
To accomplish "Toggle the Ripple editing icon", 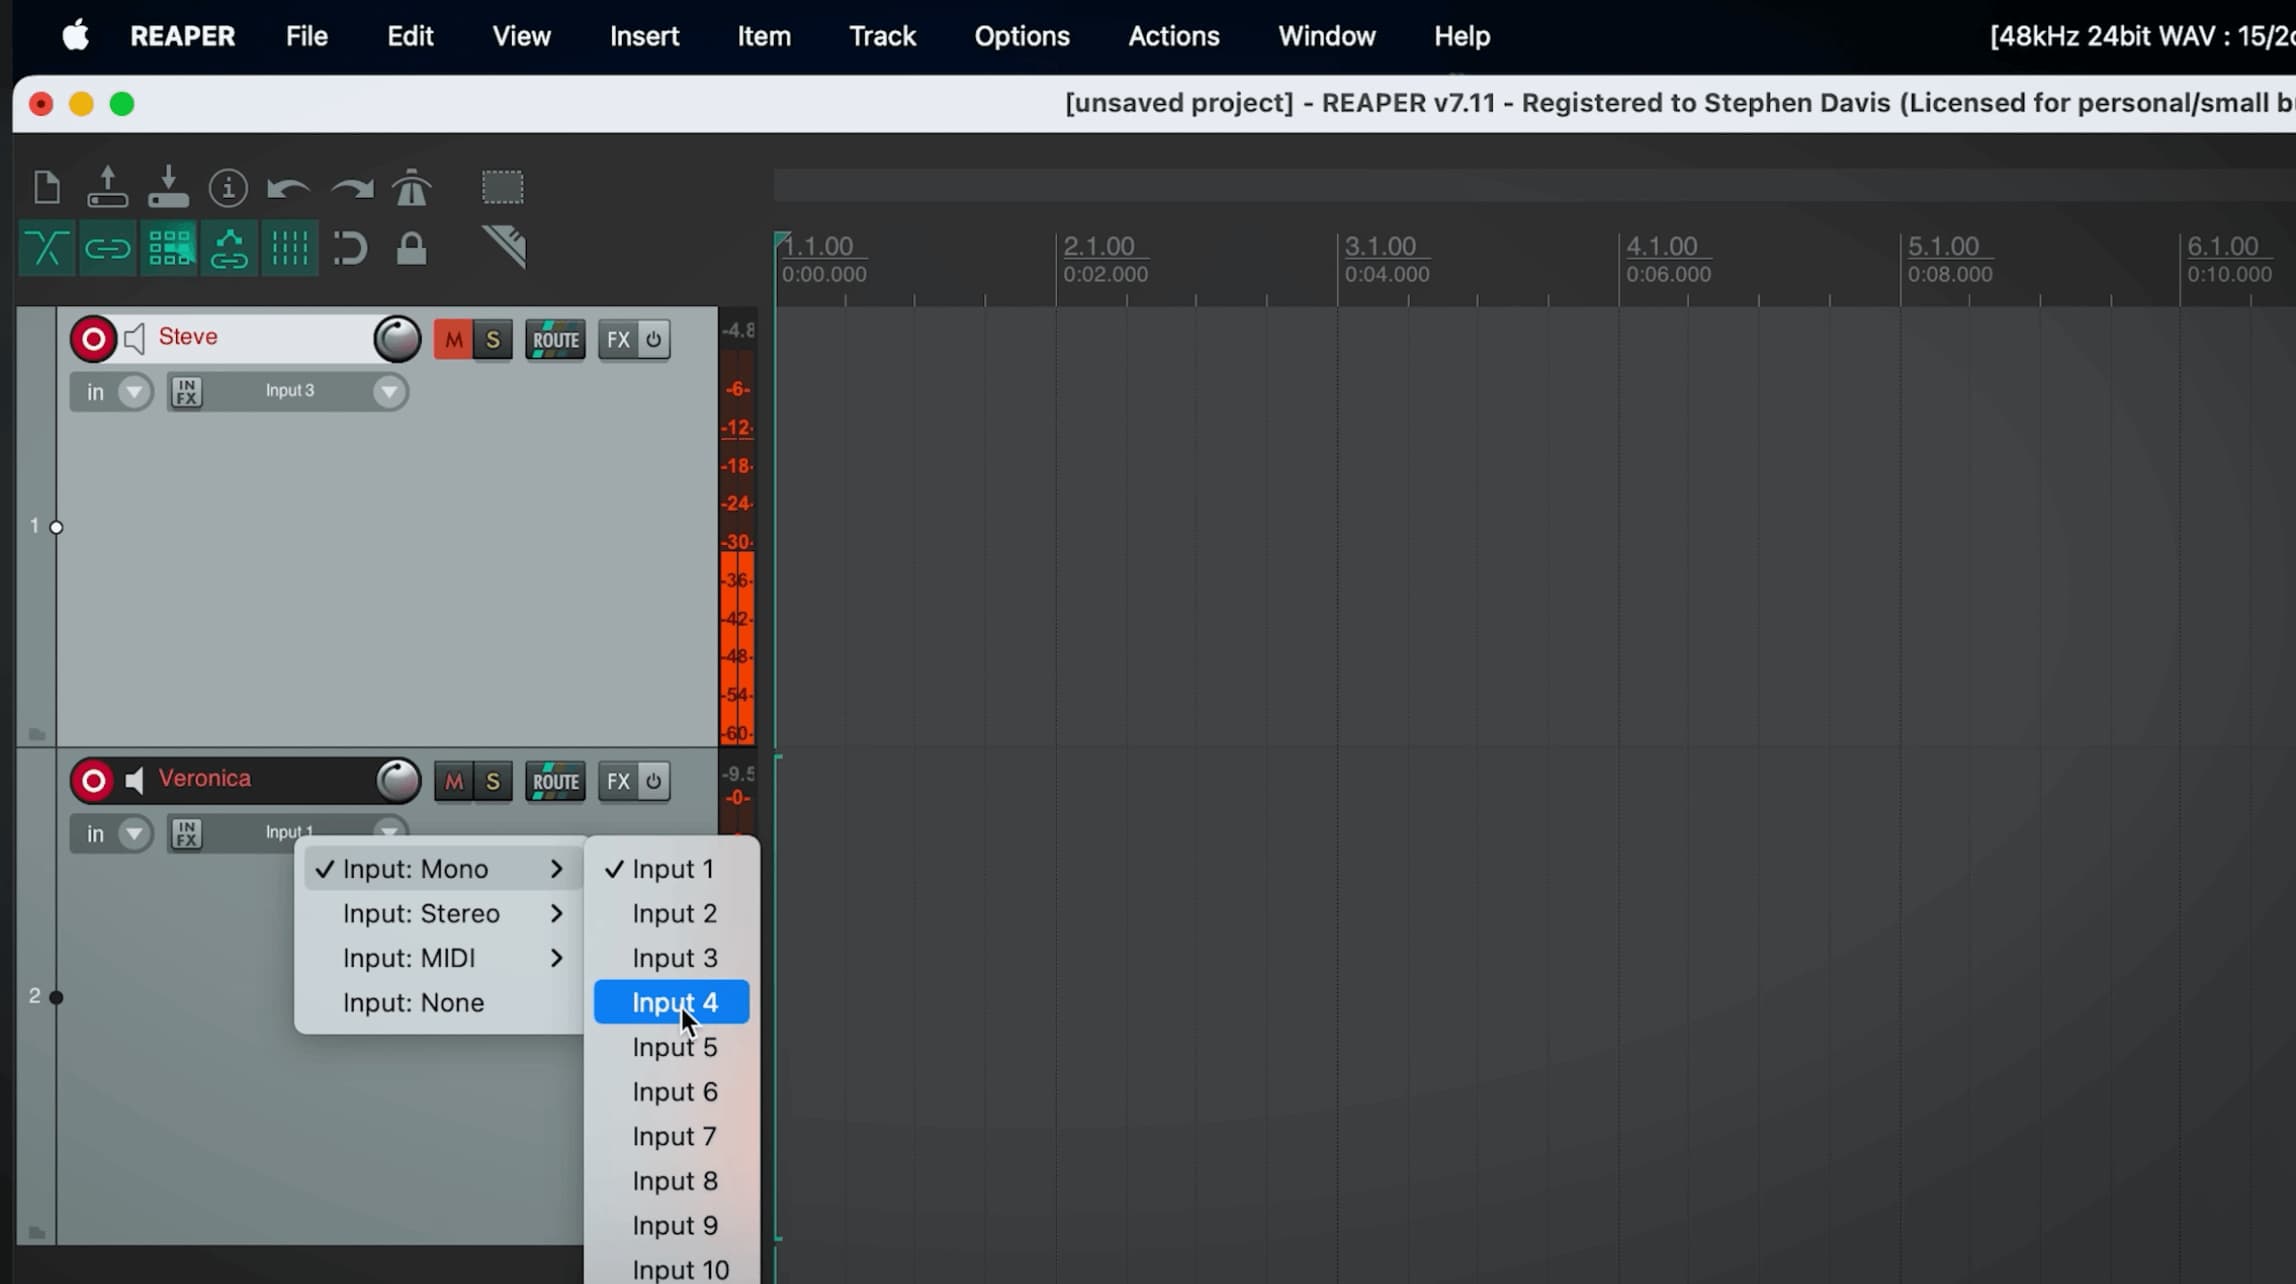I will [169, 248].
